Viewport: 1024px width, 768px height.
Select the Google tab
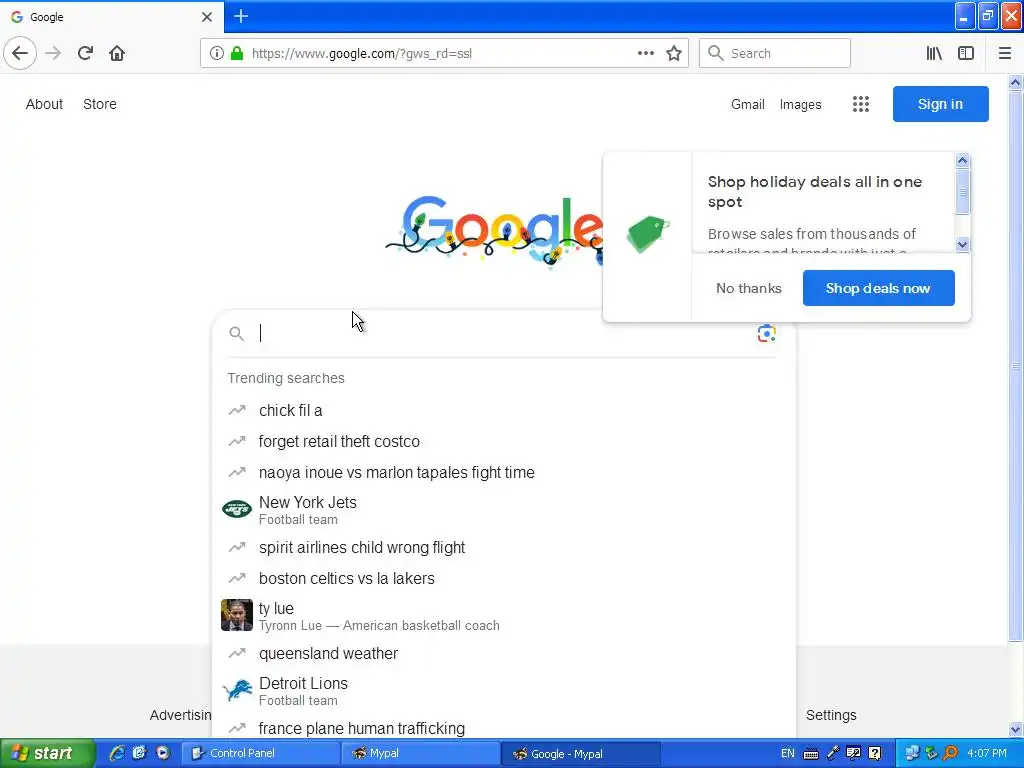[112, 17]
